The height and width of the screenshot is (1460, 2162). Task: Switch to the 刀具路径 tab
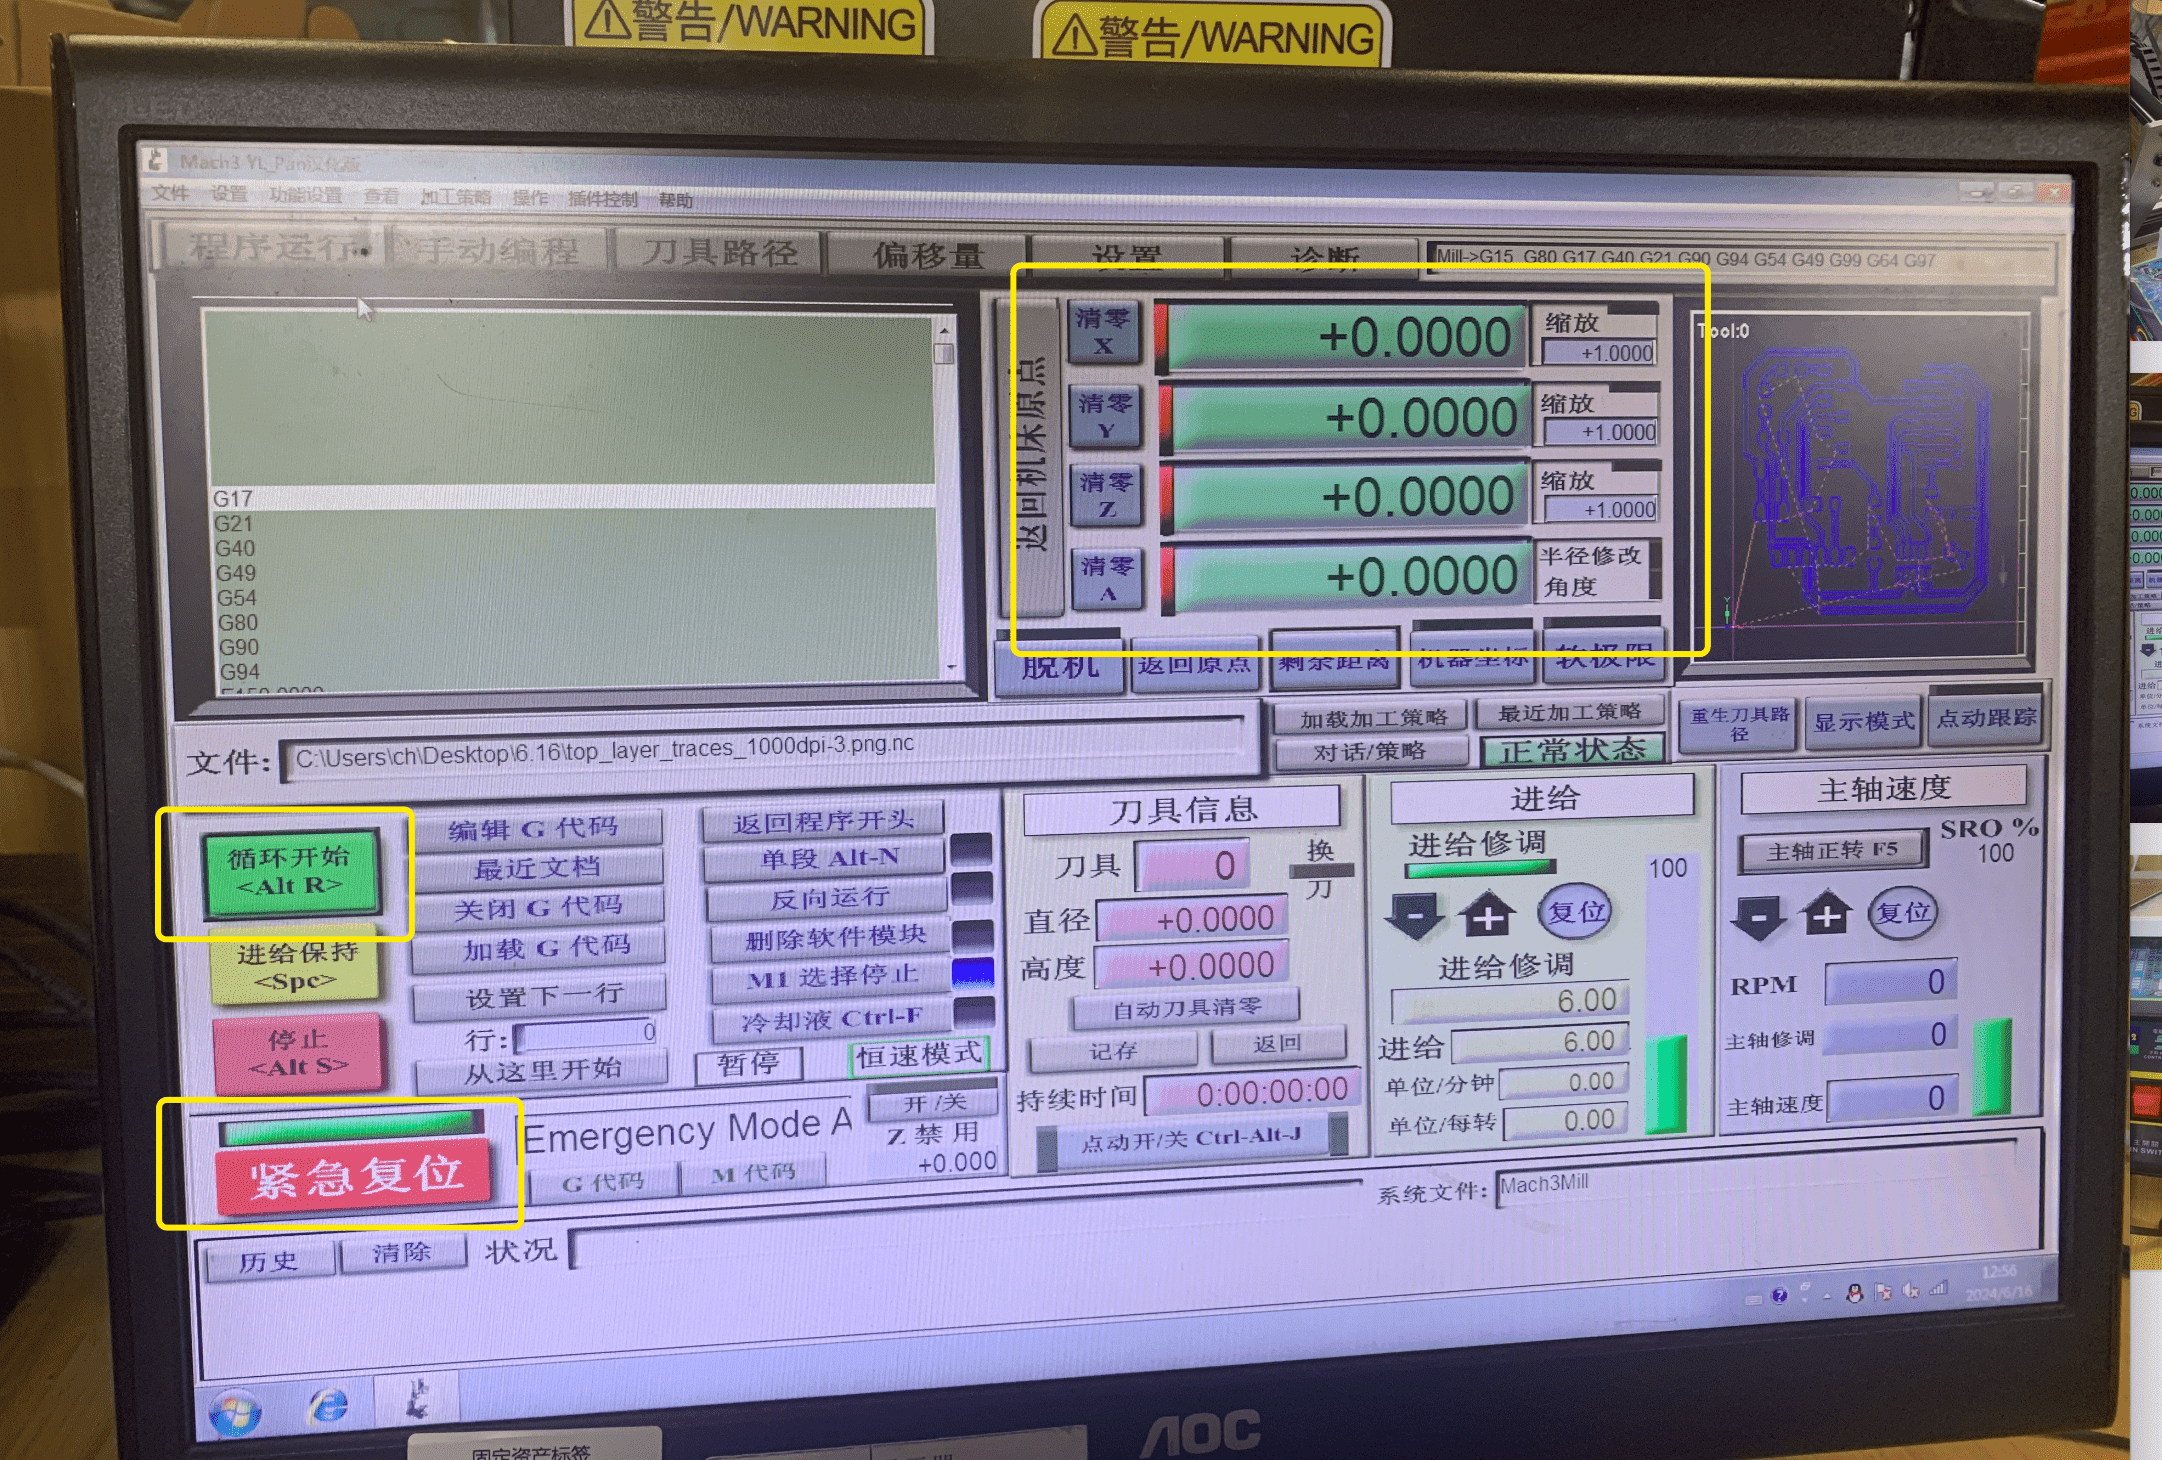click(x=720, y=252)
